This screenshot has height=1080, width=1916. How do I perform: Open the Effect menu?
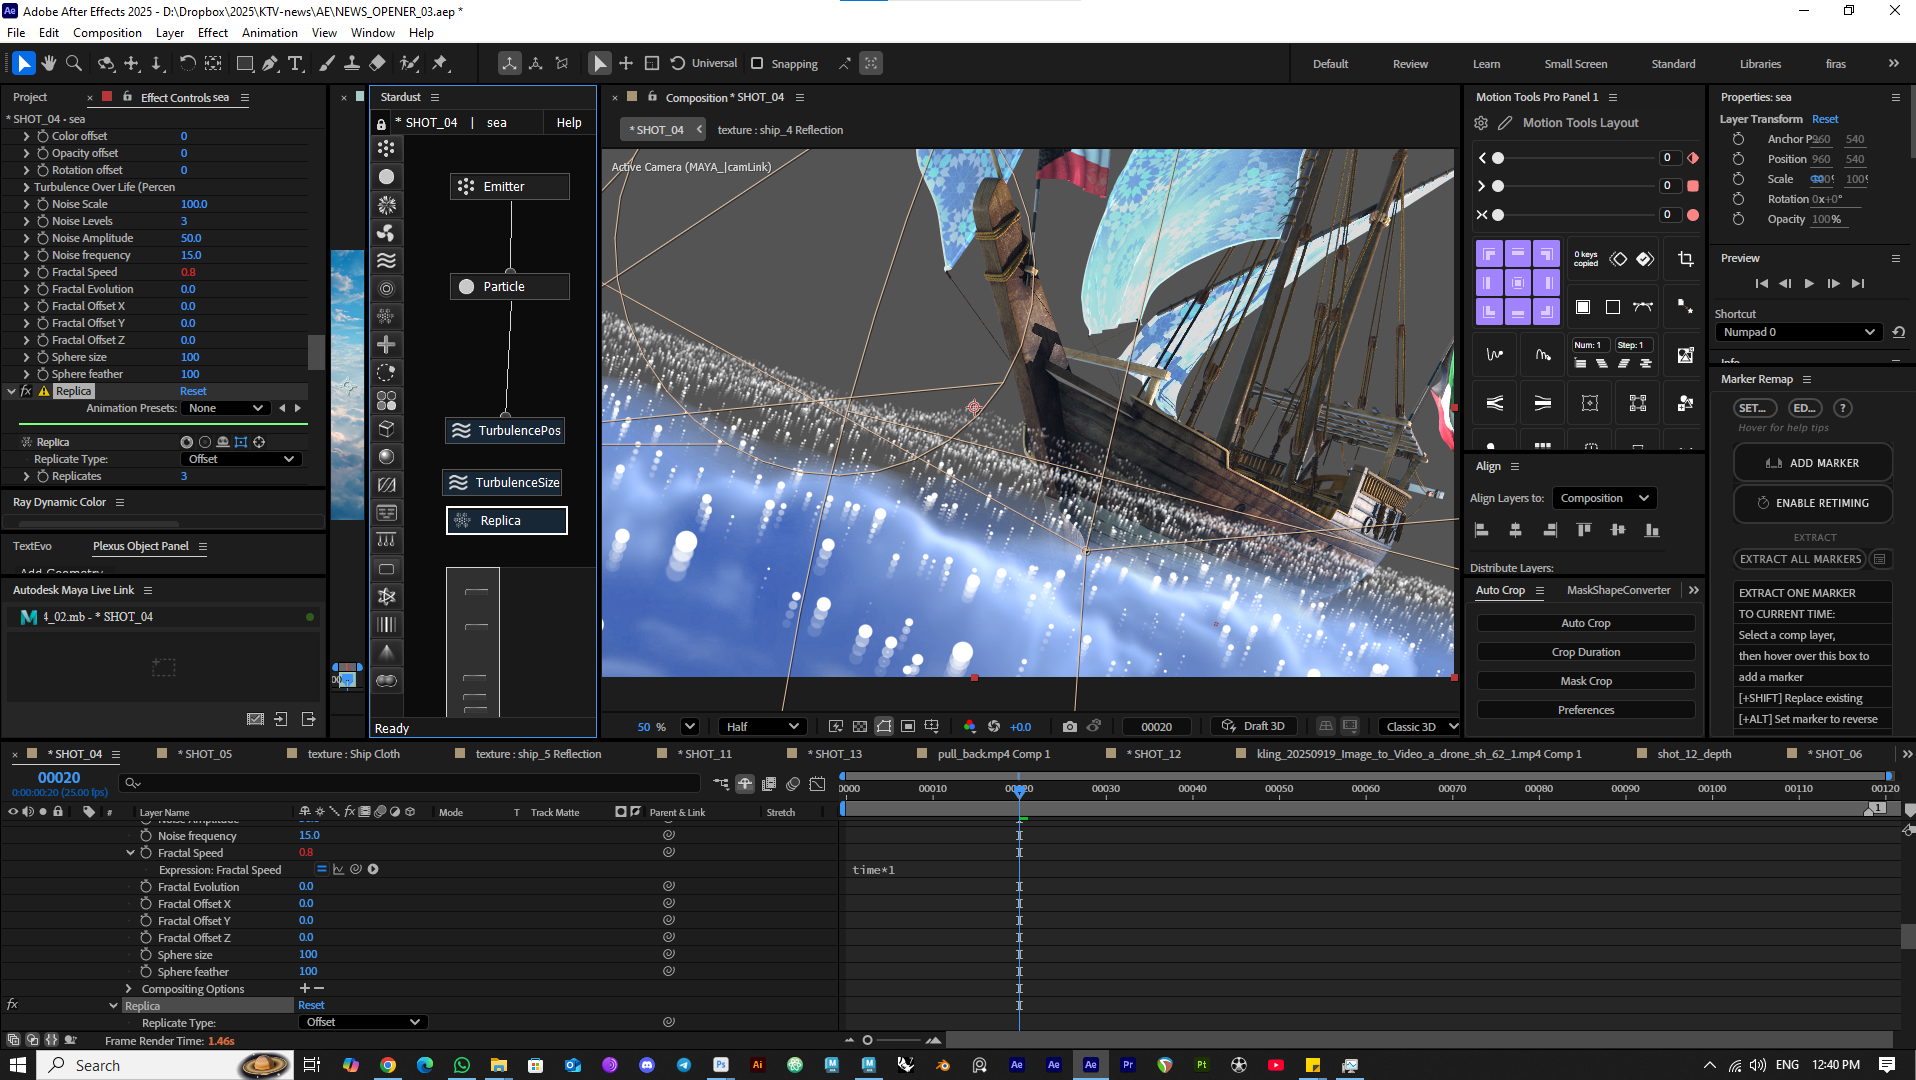click(212, 33)
